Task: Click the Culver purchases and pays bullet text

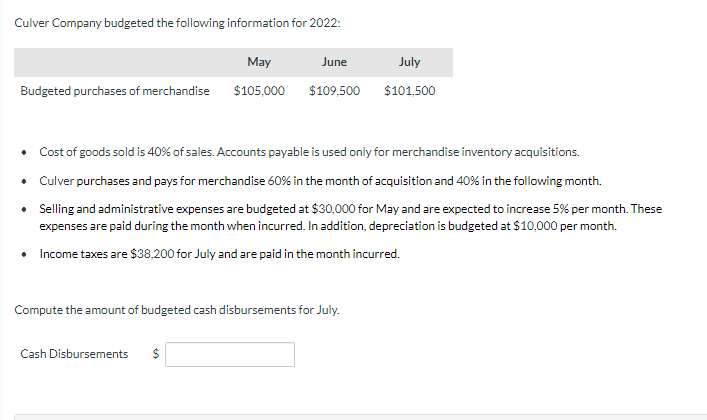Action: [320, 181]
